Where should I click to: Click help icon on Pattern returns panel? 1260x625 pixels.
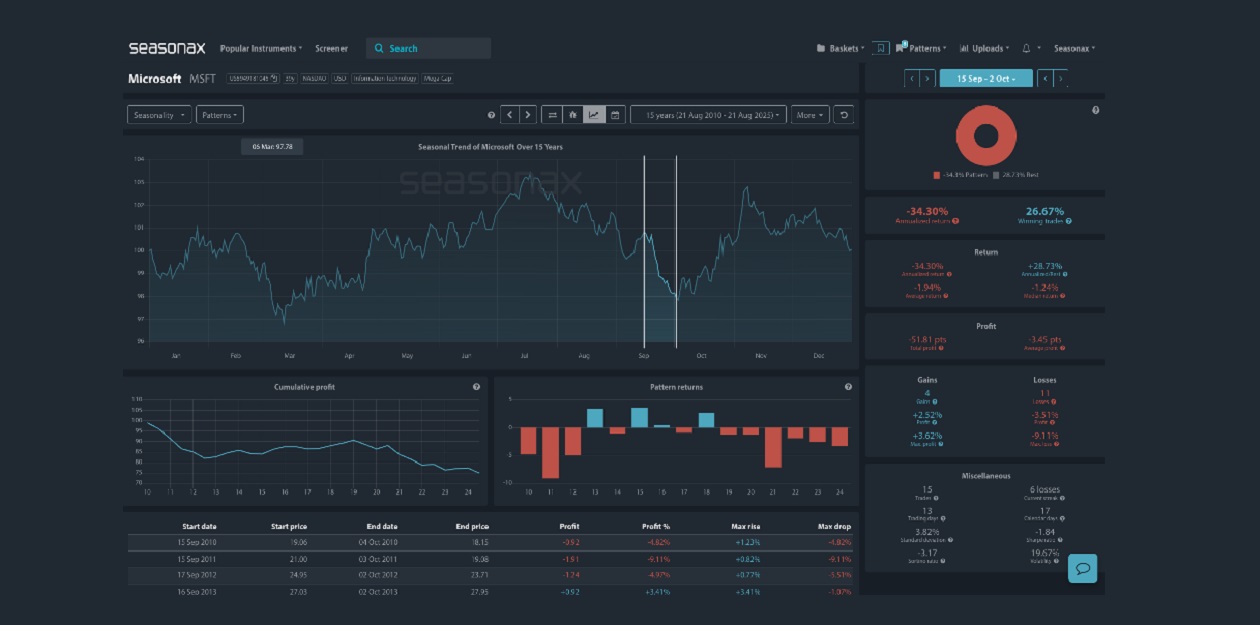(848, 387)
